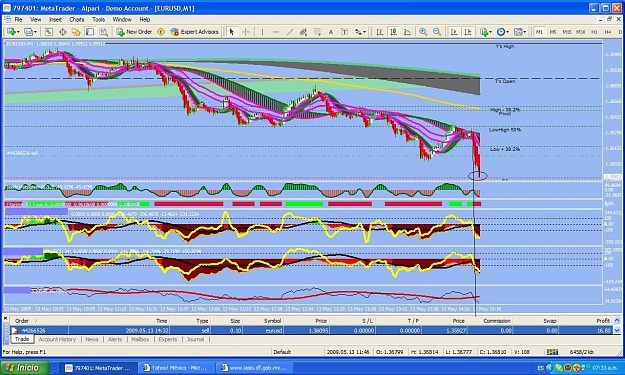Select the H1 timeframe
This screenshot has width=625, height=375.
click(594, 32)
